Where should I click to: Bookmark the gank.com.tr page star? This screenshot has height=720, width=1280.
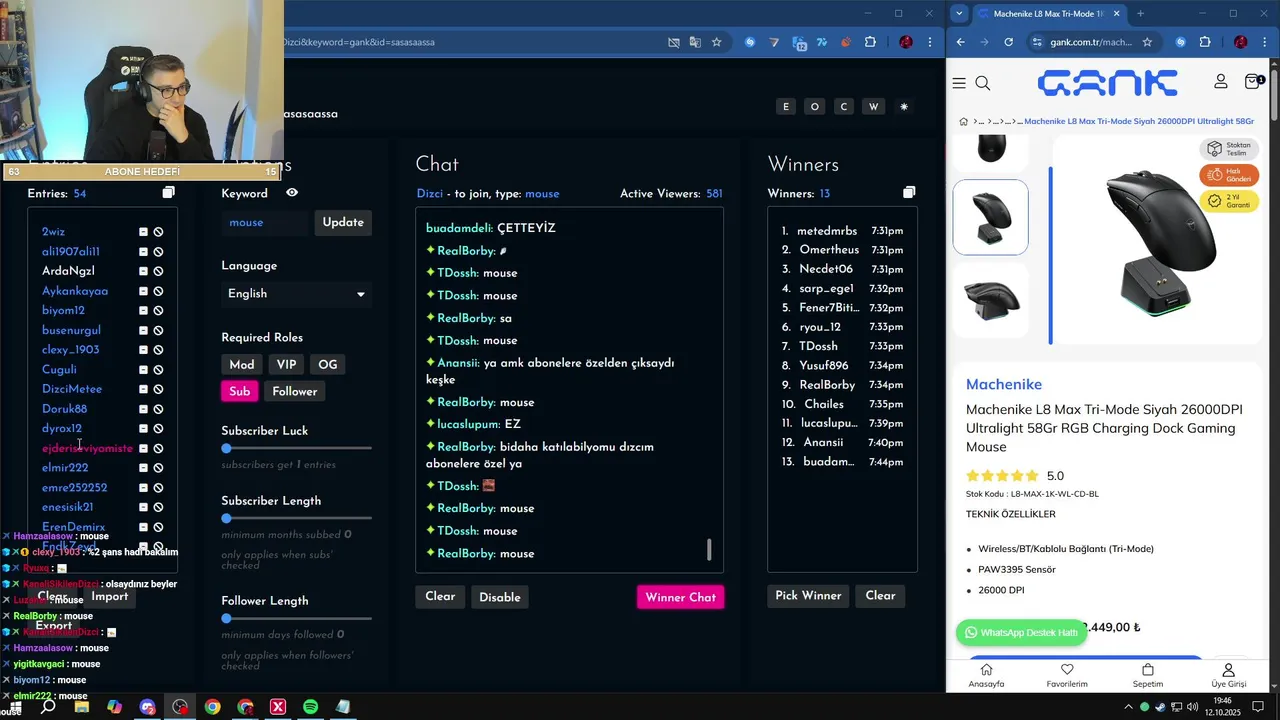coord(1147,42)
